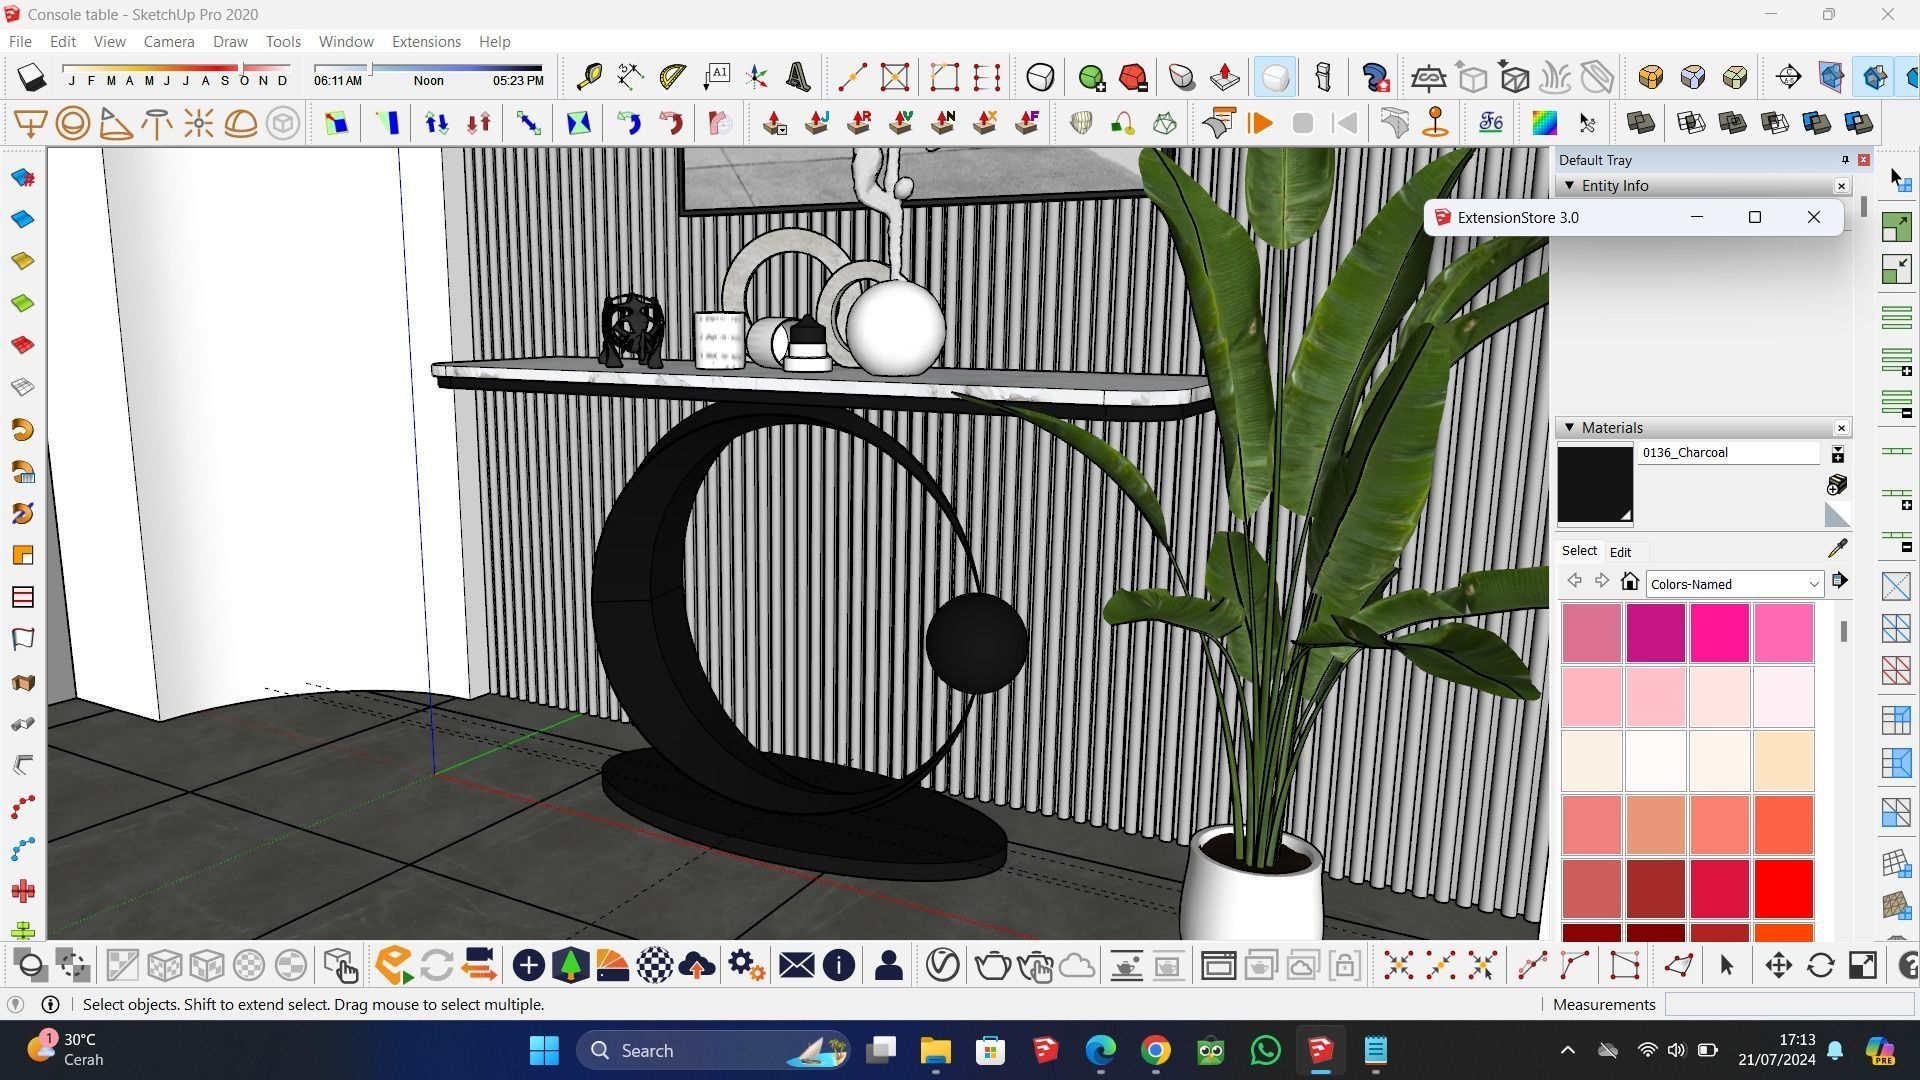Open the Colors-Named library dropdown
Screen dimensions: 1920x1080
pos(1734,584)
